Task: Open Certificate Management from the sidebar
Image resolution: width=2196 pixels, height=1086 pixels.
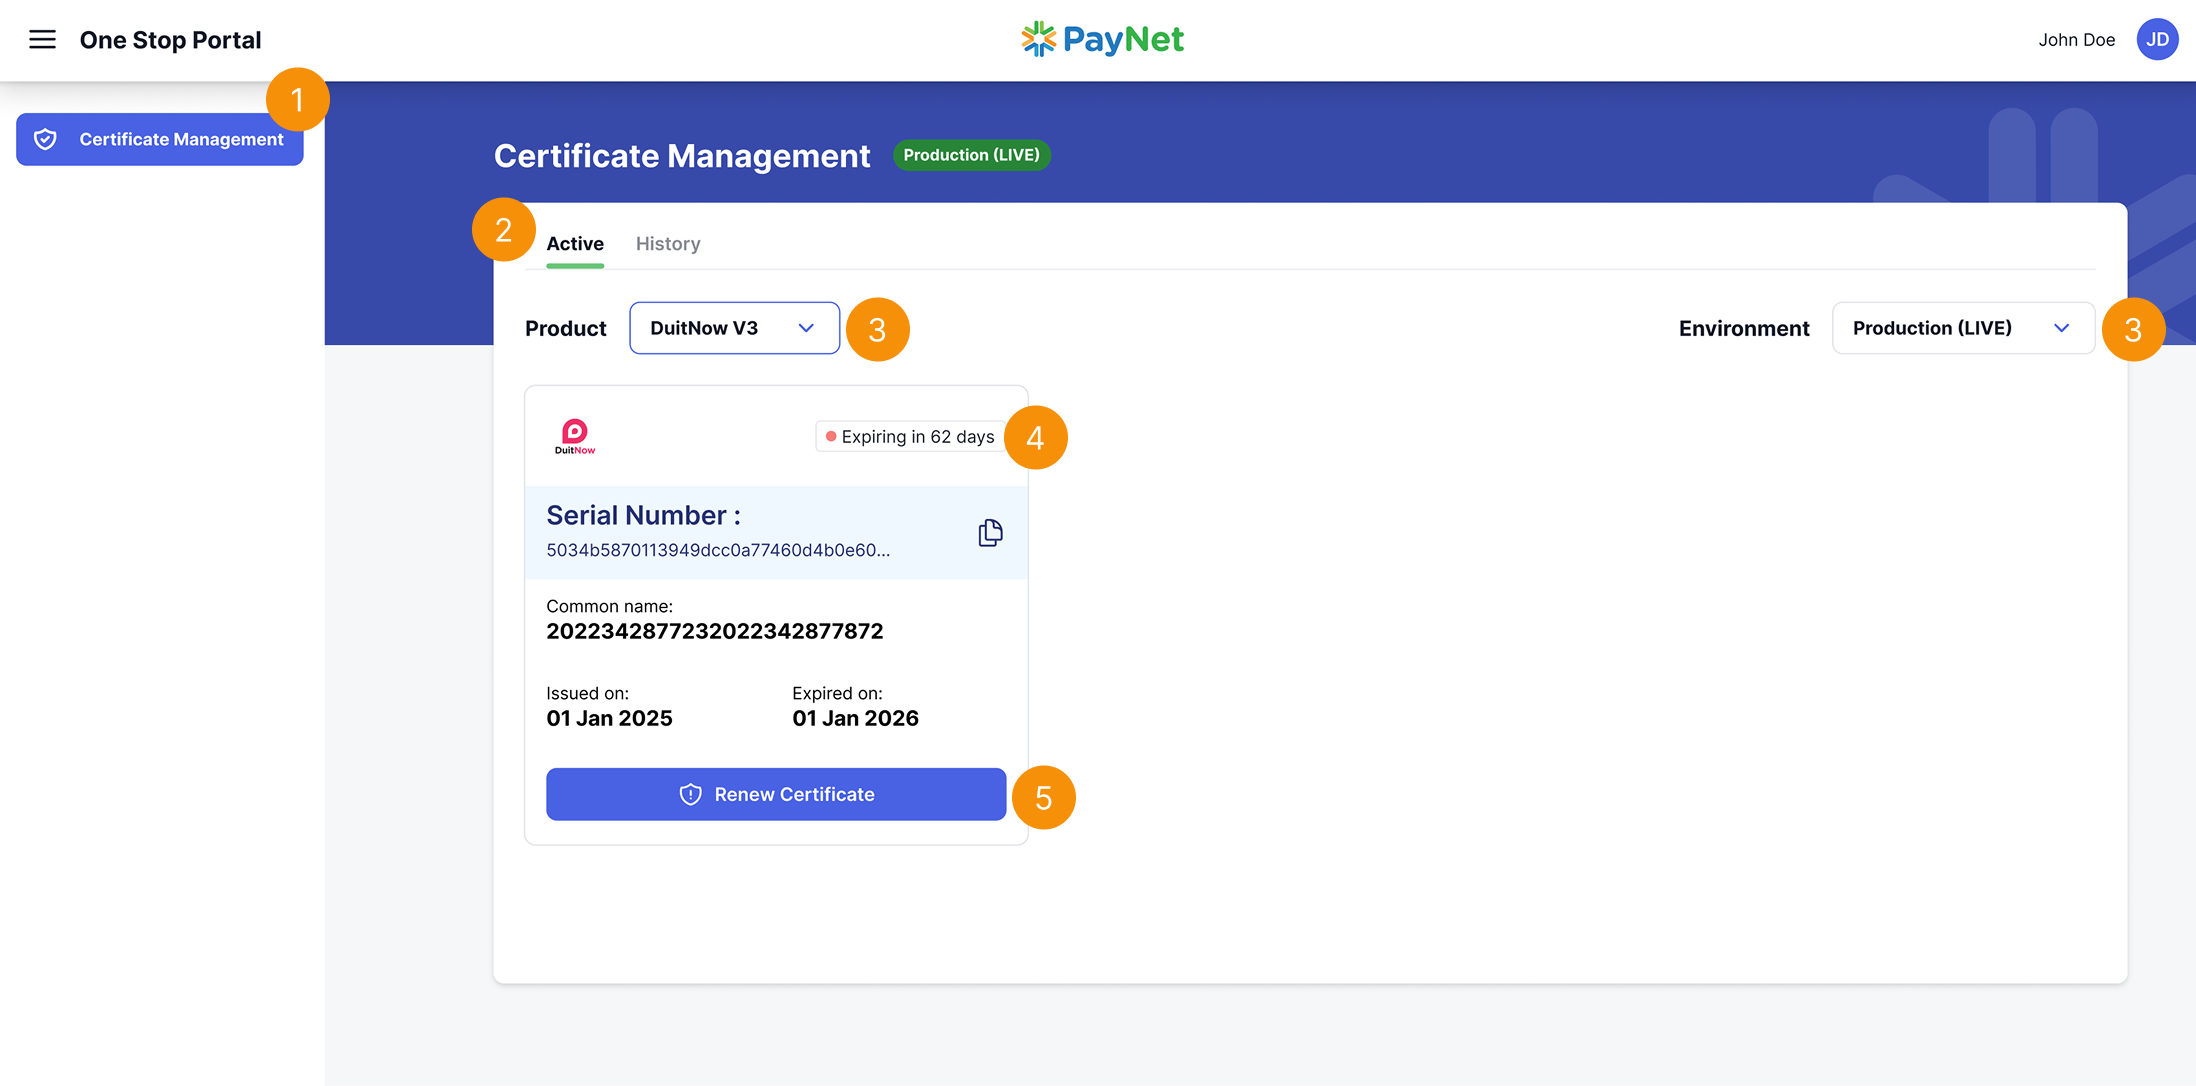Action: 180,139
